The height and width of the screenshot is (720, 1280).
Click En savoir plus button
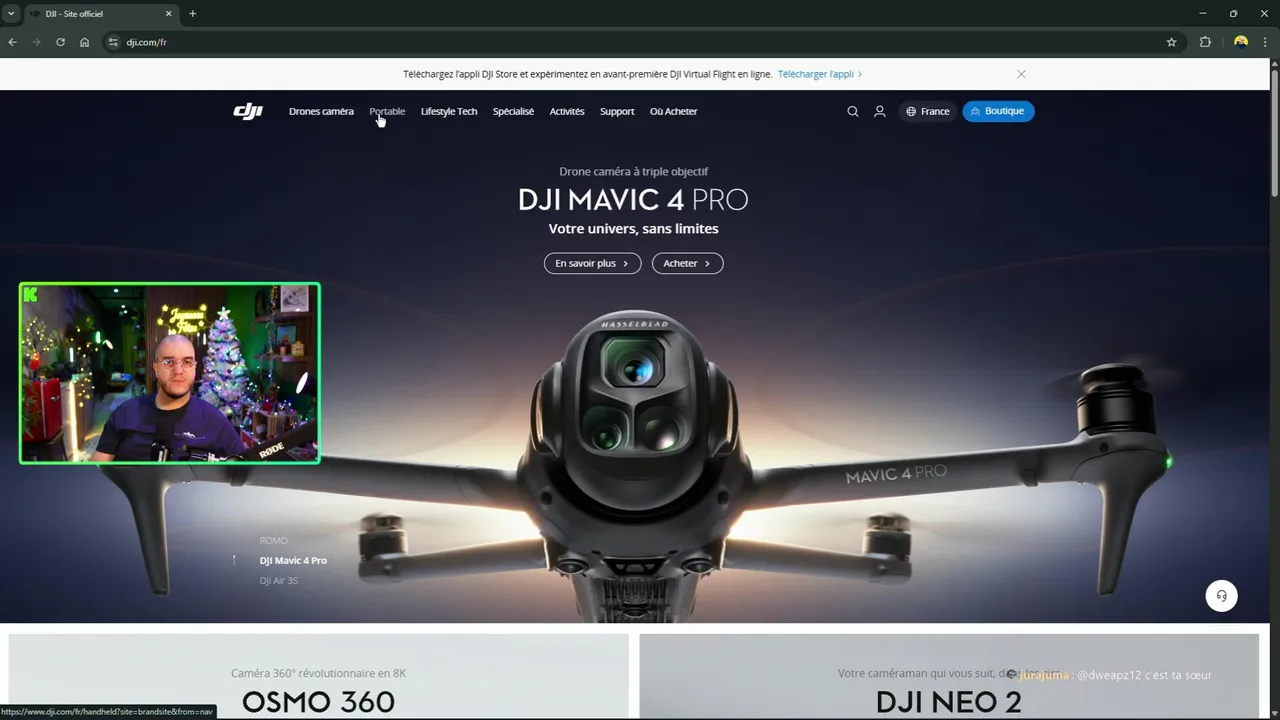(x=592, y=263)
